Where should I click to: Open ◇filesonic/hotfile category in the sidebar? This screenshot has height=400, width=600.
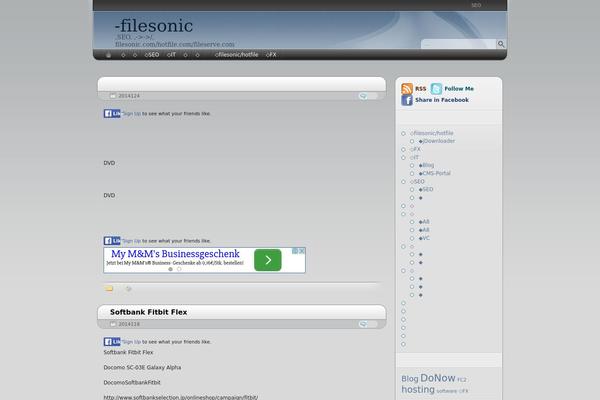pos(432,133)
